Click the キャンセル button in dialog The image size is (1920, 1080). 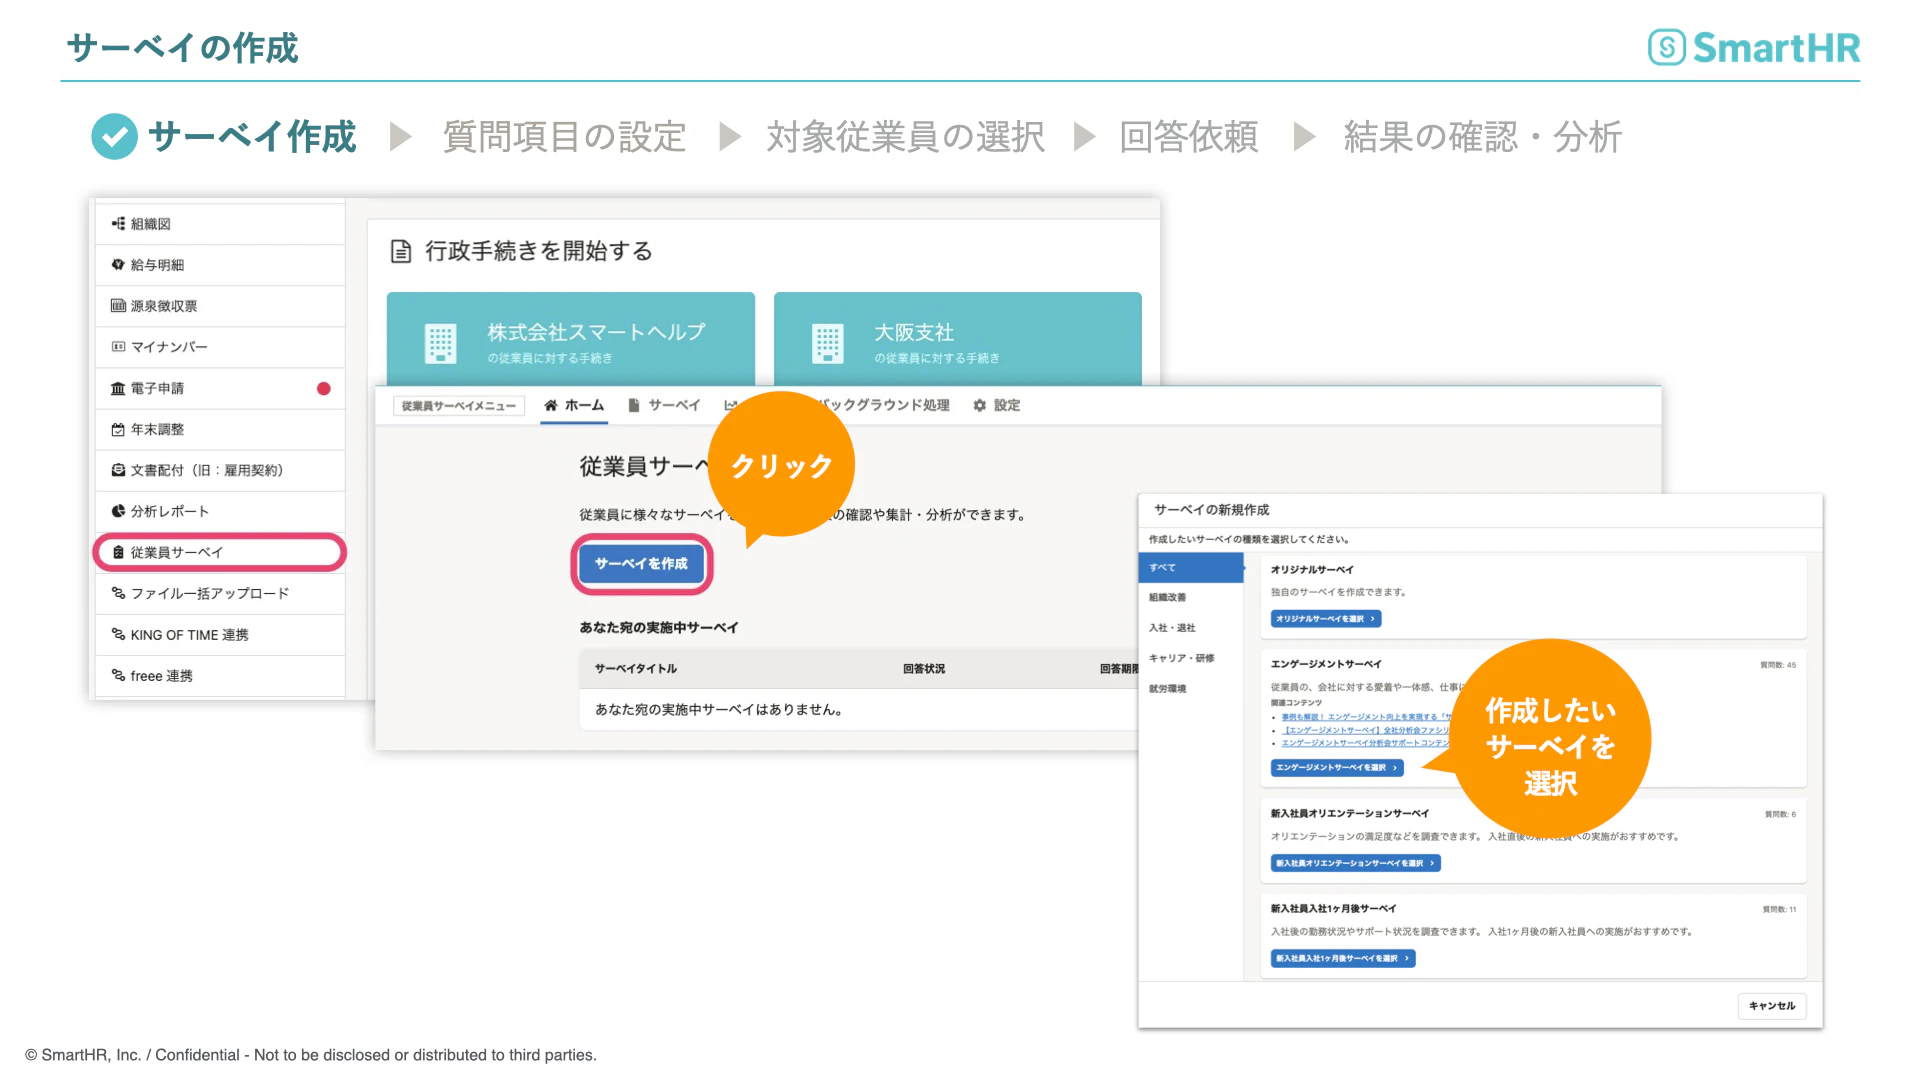click(1772, 1006)
